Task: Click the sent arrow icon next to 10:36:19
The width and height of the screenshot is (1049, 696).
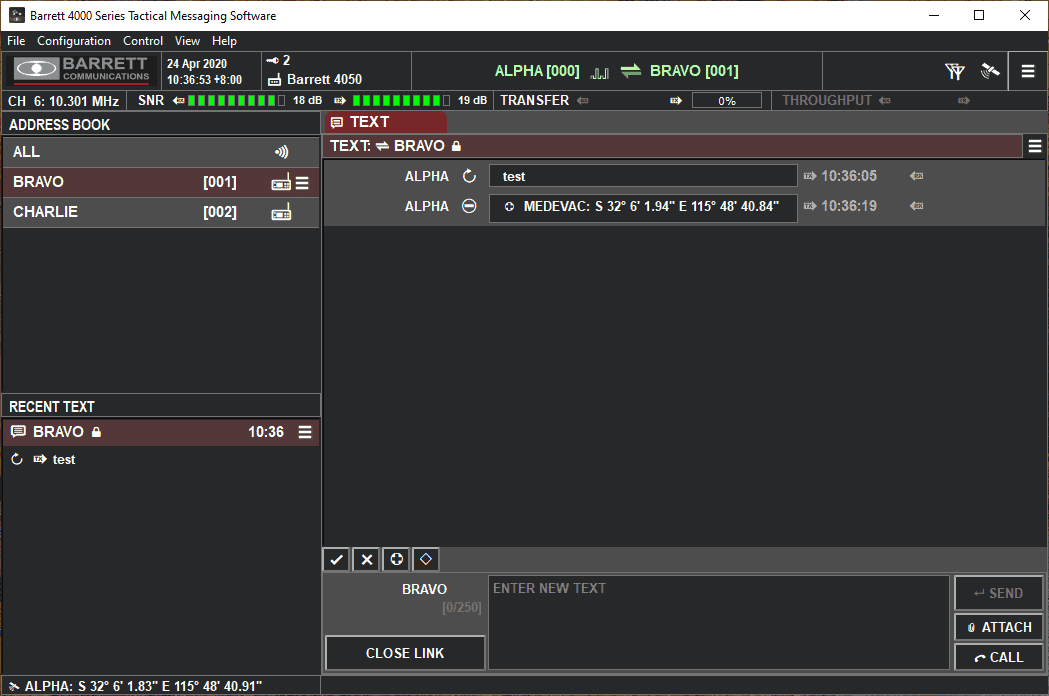Action: (x=810, y=206)
